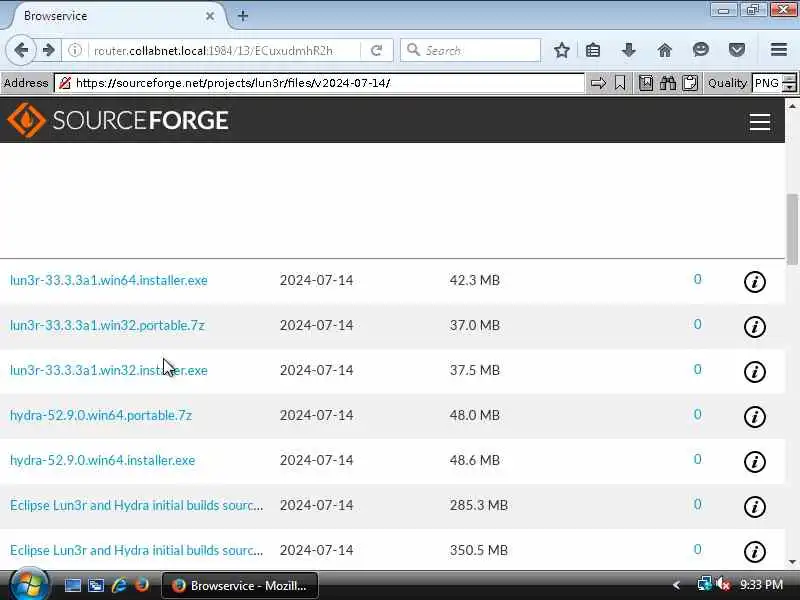Download lun3r-33.3.3a1.win64.installer.exe
Viewport: 800px width, 600px height.
pyautogui.click(x=109, y=281)
